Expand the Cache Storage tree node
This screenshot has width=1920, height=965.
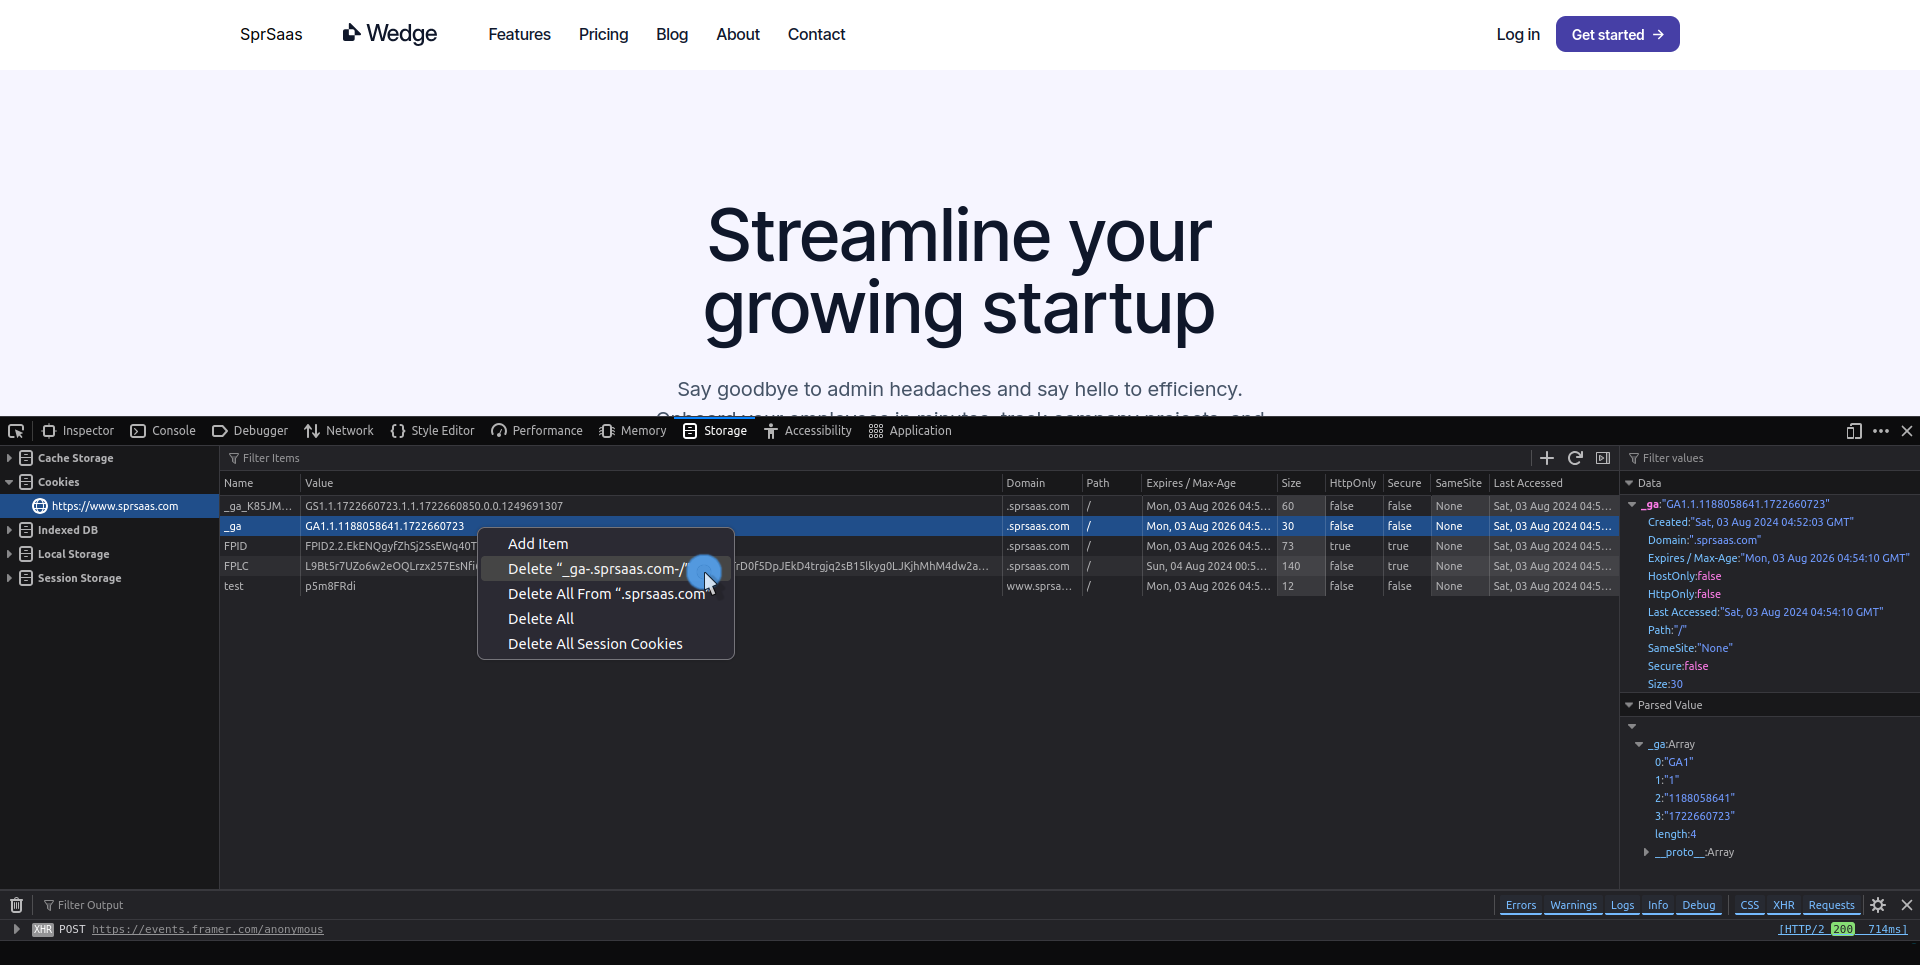click(x=9, y=458)
